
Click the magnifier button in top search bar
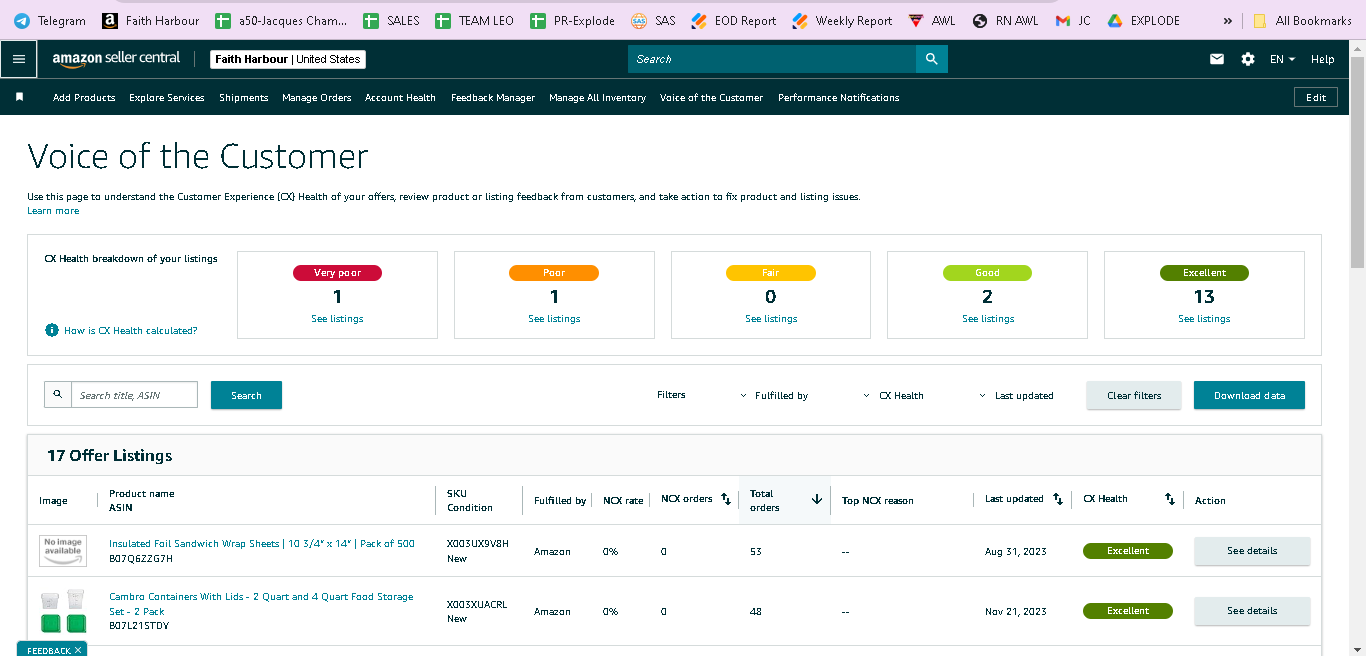point(931,59)
